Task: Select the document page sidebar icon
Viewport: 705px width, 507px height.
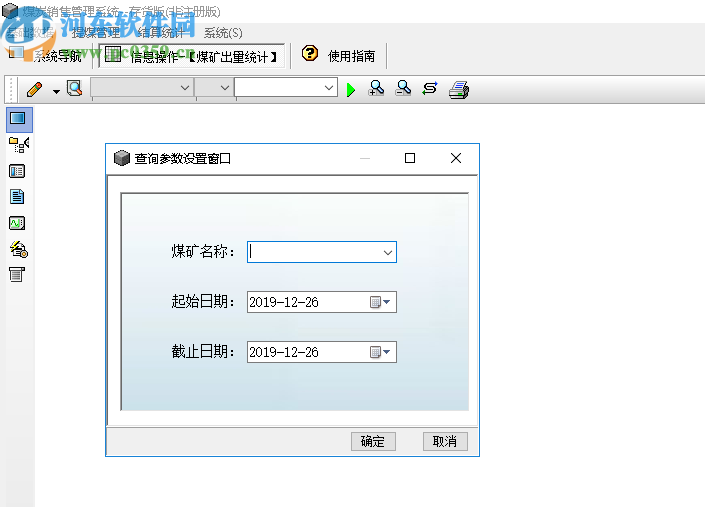Action: tap(17, 197)
